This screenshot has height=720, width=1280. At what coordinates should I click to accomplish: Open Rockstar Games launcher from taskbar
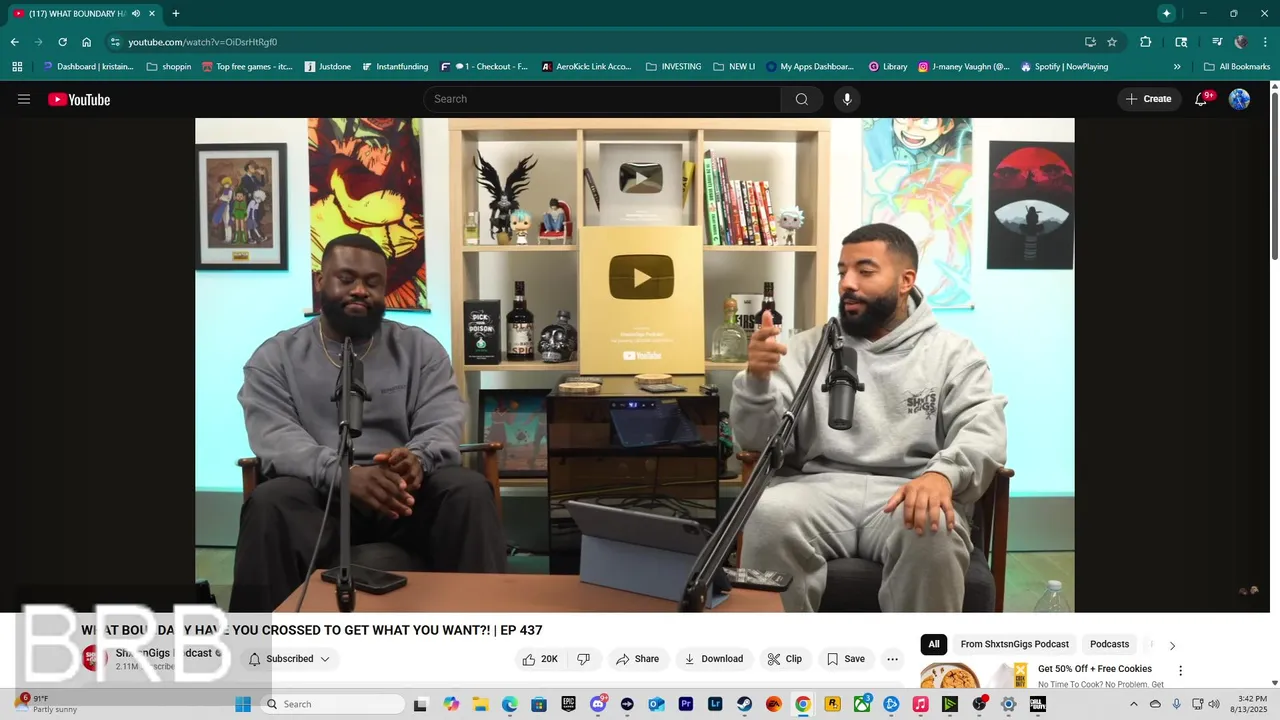coord(832,704)
